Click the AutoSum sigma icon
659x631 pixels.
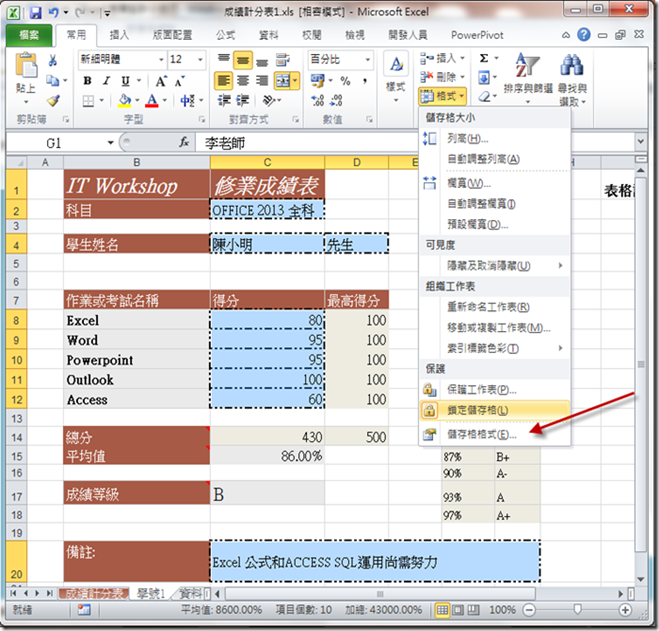(x=484, y=58)
